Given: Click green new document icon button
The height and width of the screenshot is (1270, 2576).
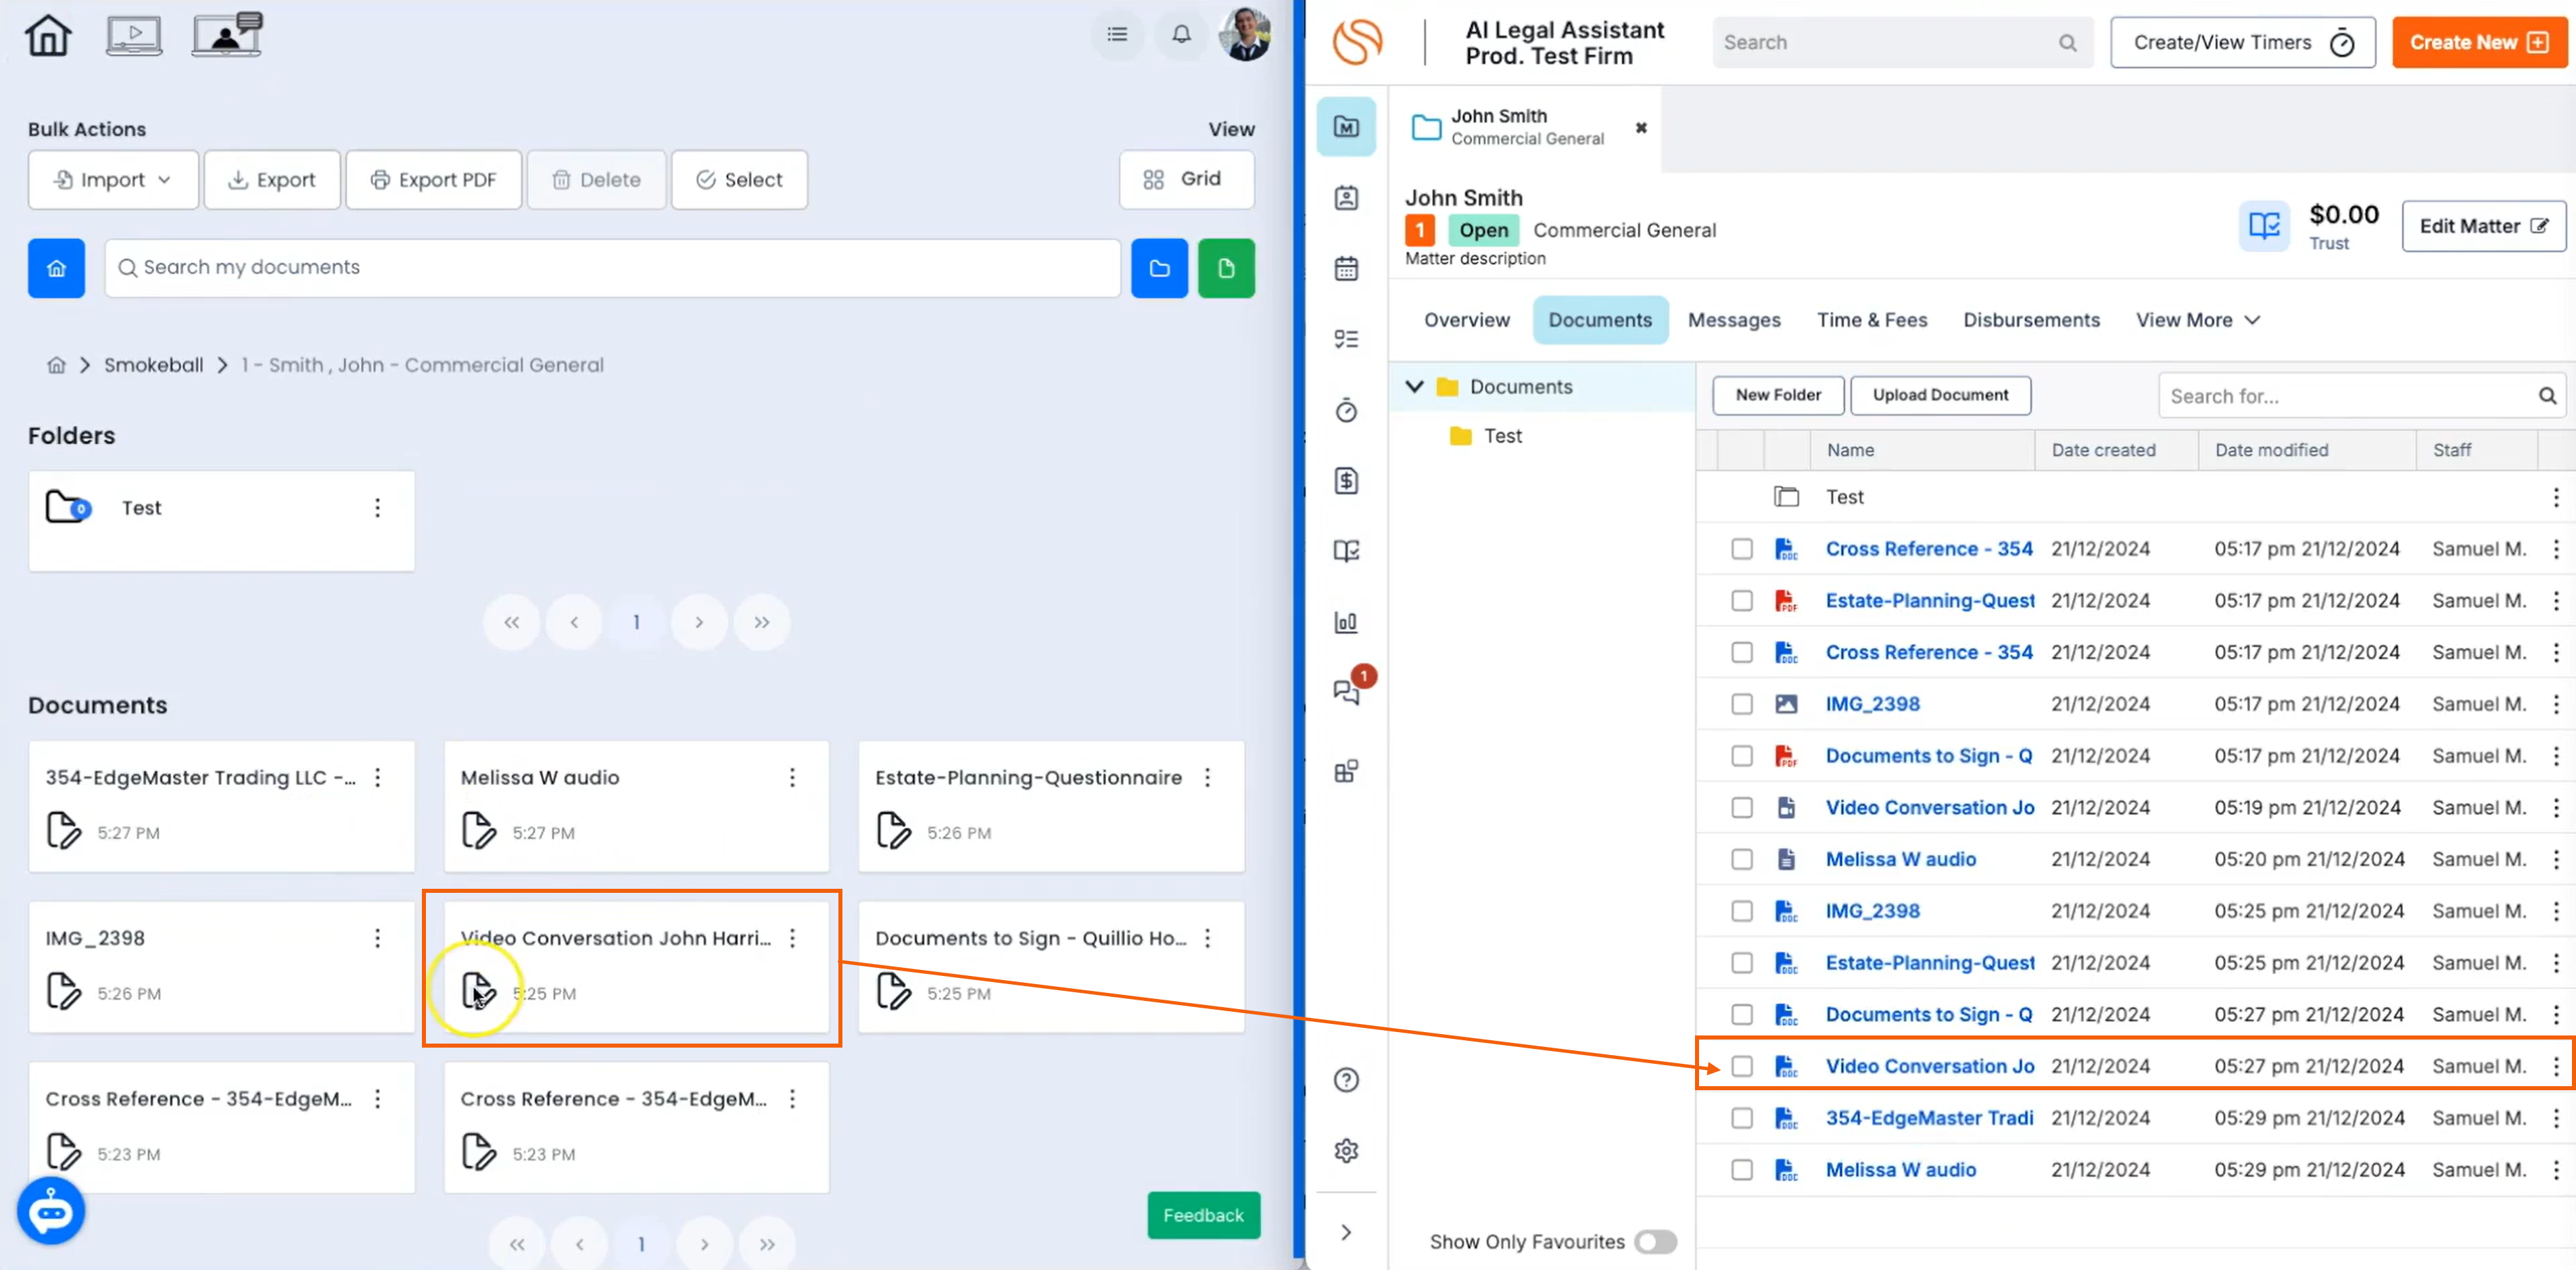Looking at the screenshot, I should 1226,268.
